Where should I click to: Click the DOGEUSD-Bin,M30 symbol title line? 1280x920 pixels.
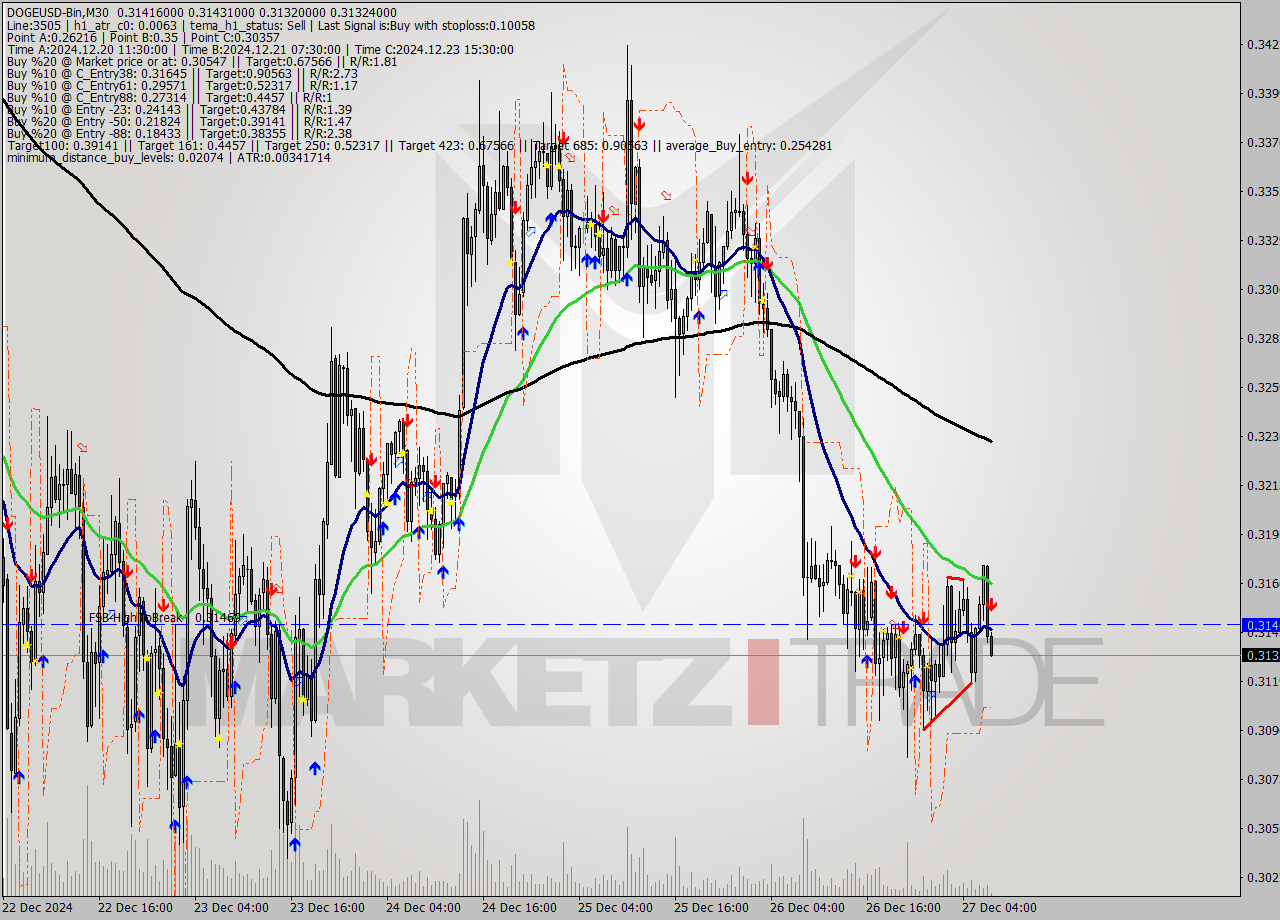(x=202, y=12)
